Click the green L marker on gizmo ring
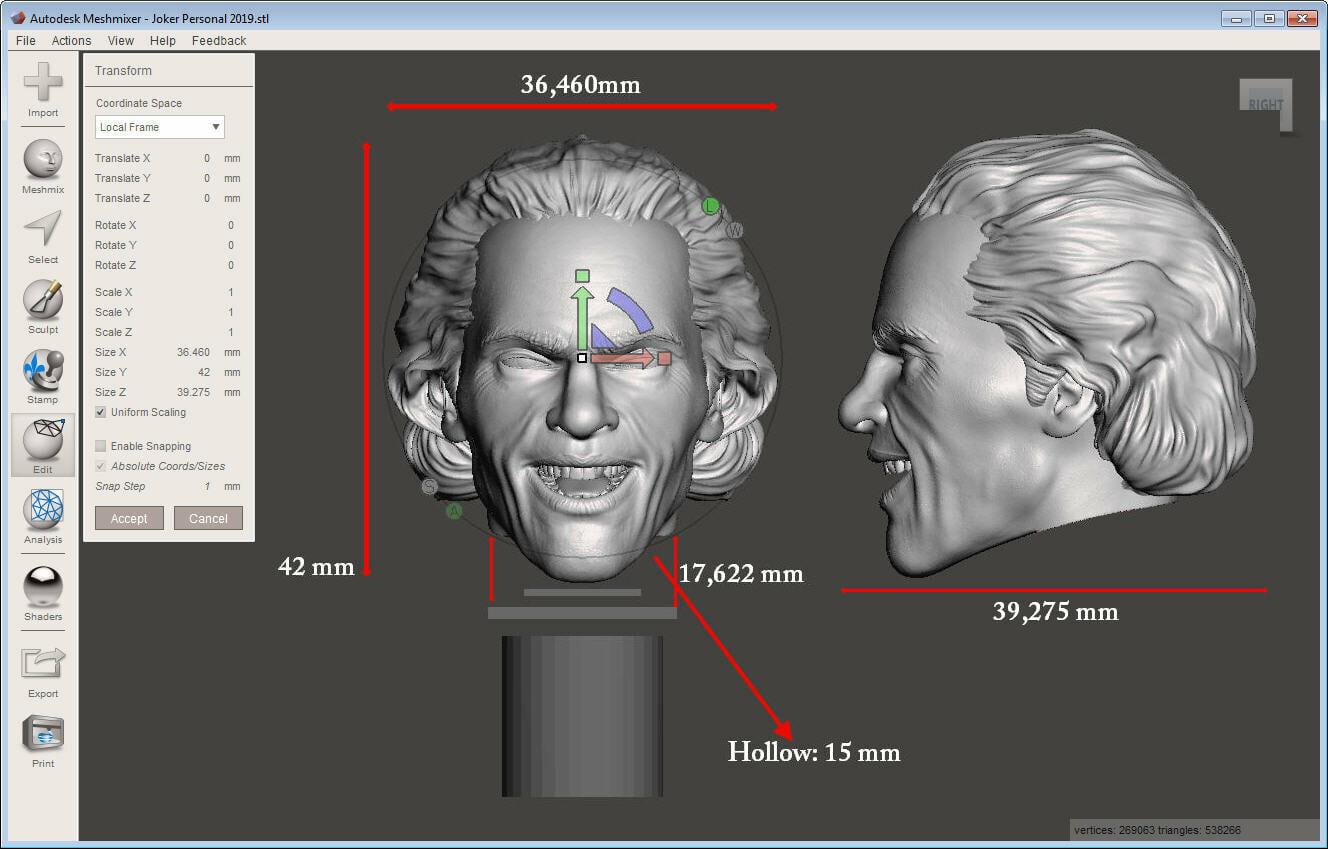Image resolution: width=1328 pixels, height=849 pixels. click(710, 206)
